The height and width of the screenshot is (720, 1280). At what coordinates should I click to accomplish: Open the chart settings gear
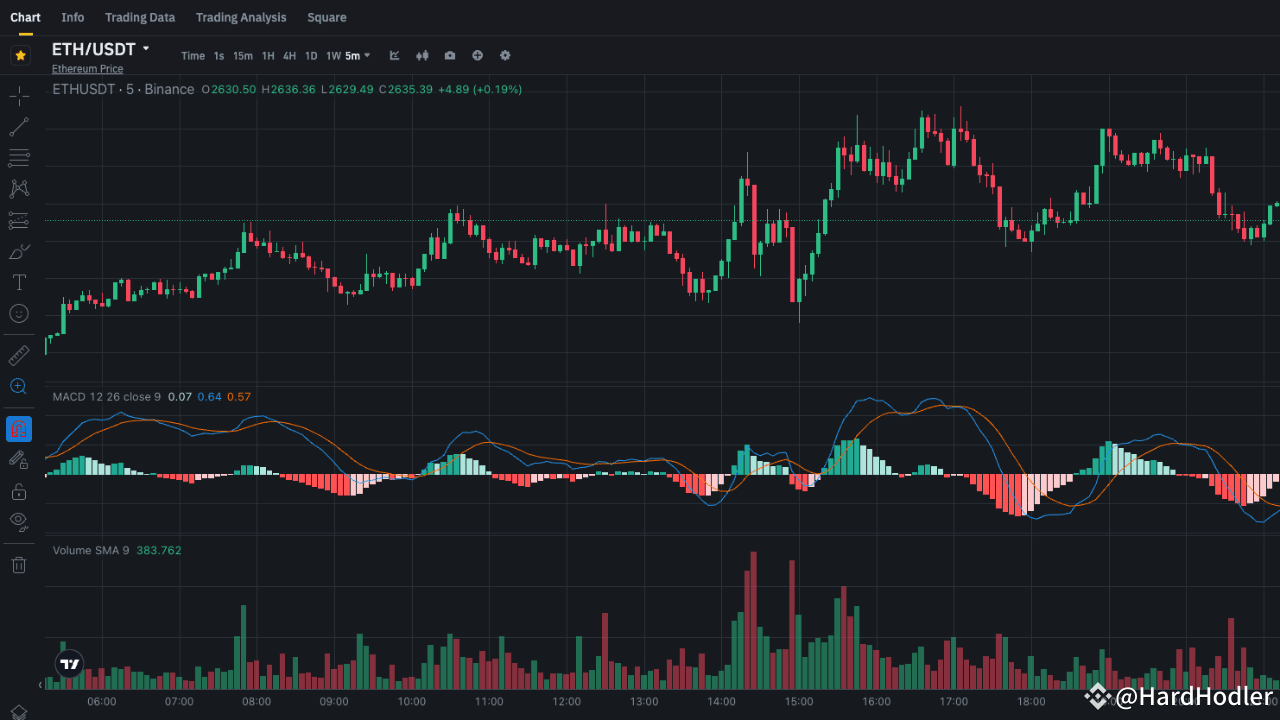point(505,55)
